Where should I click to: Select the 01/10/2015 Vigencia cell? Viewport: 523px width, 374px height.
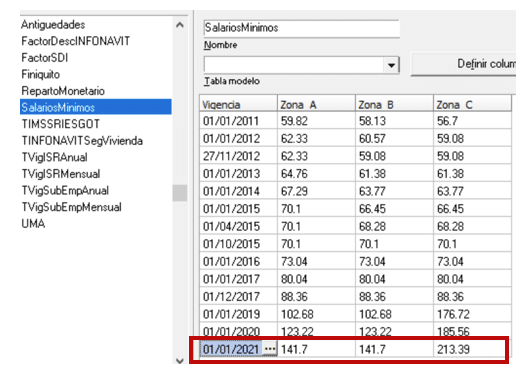238,244
